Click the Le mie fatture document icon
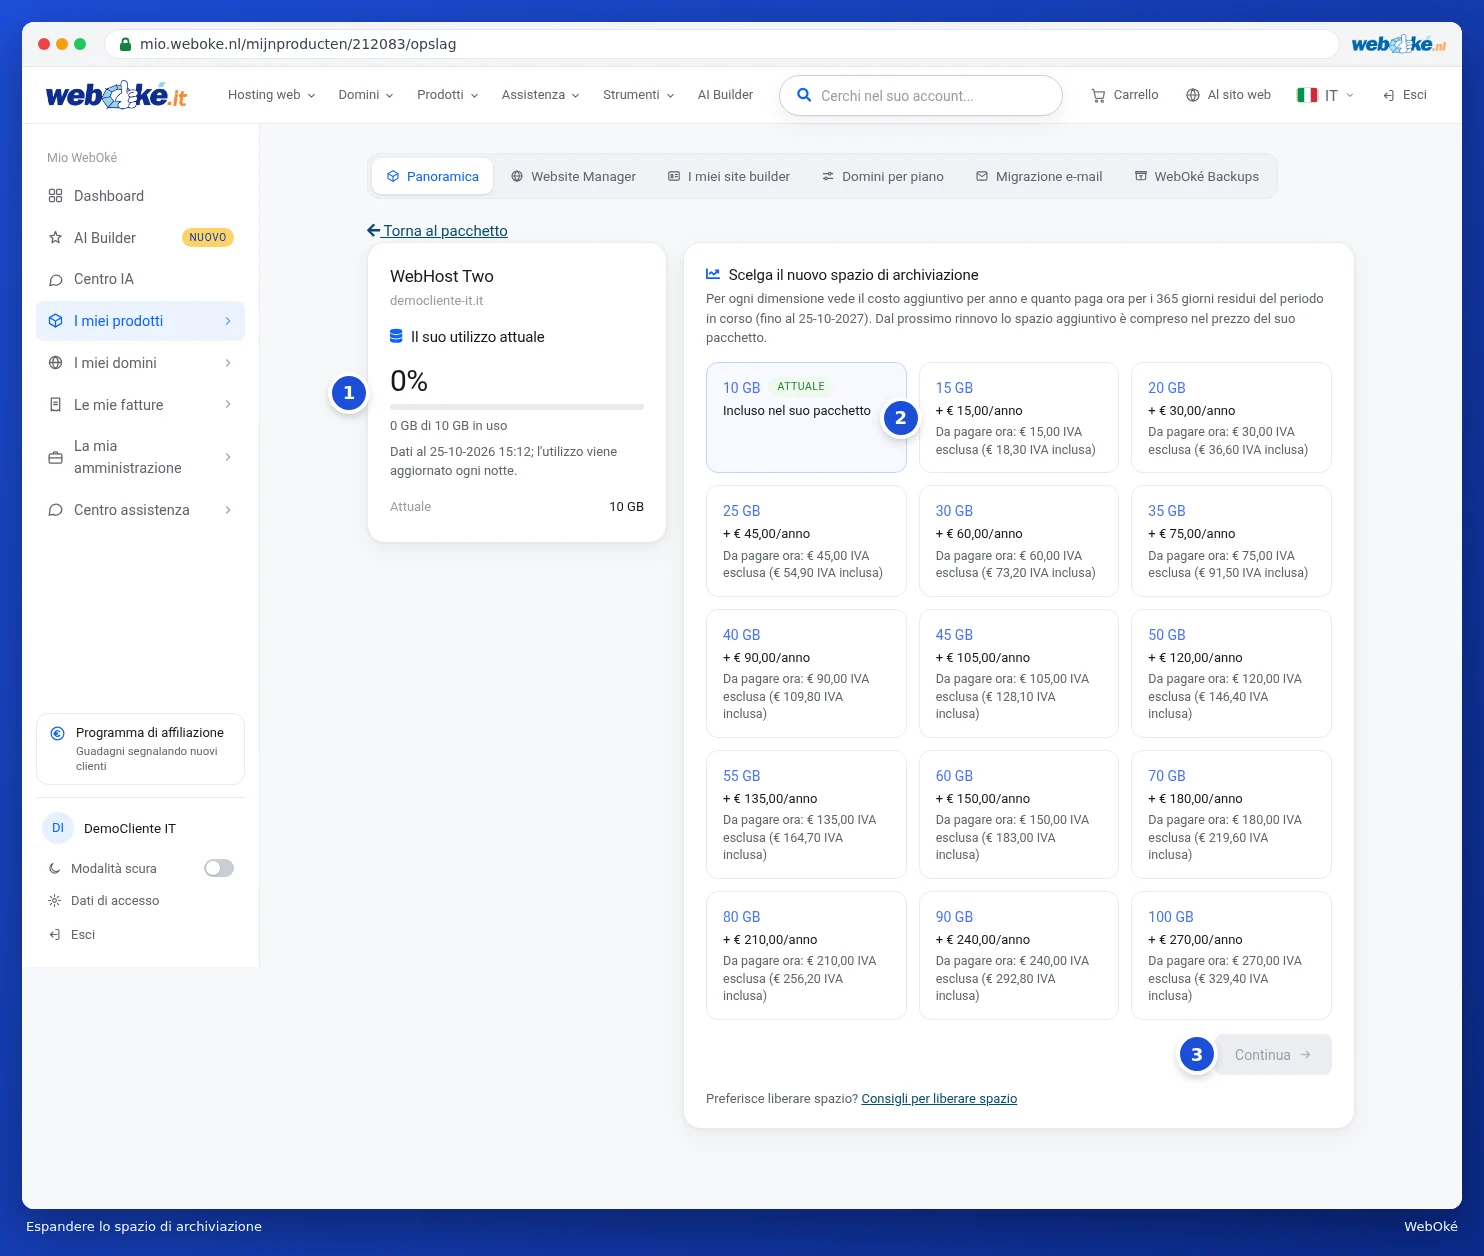Image resolution: width=1484 pixels, height=1256 pixels. [55, 405]
